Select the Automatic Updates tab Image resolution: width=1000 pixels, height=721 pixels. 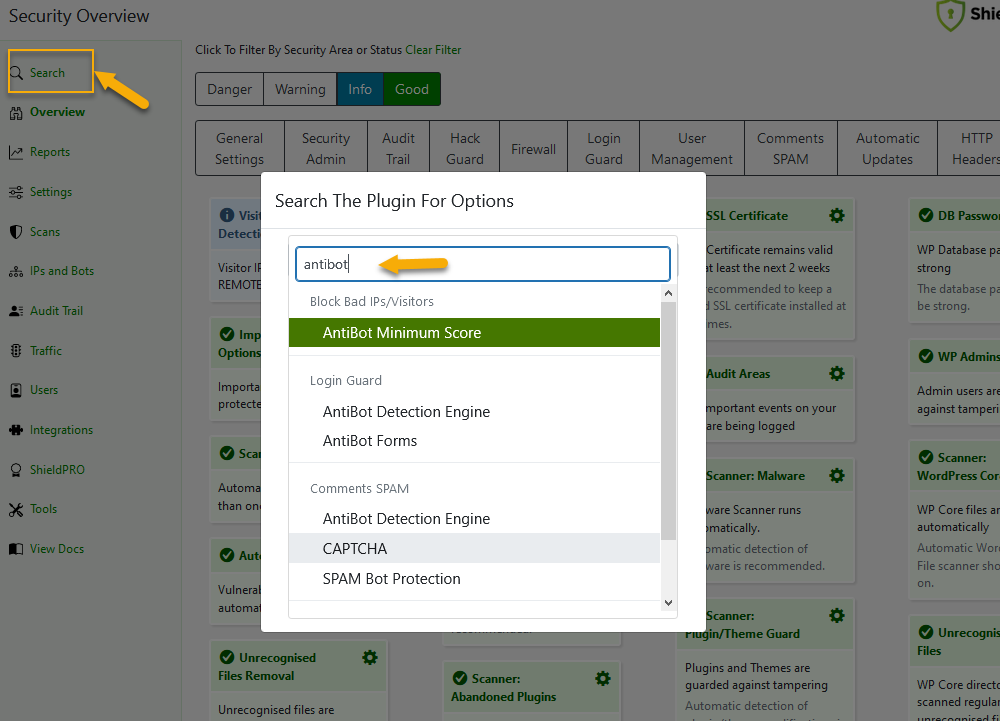(887, 148)
